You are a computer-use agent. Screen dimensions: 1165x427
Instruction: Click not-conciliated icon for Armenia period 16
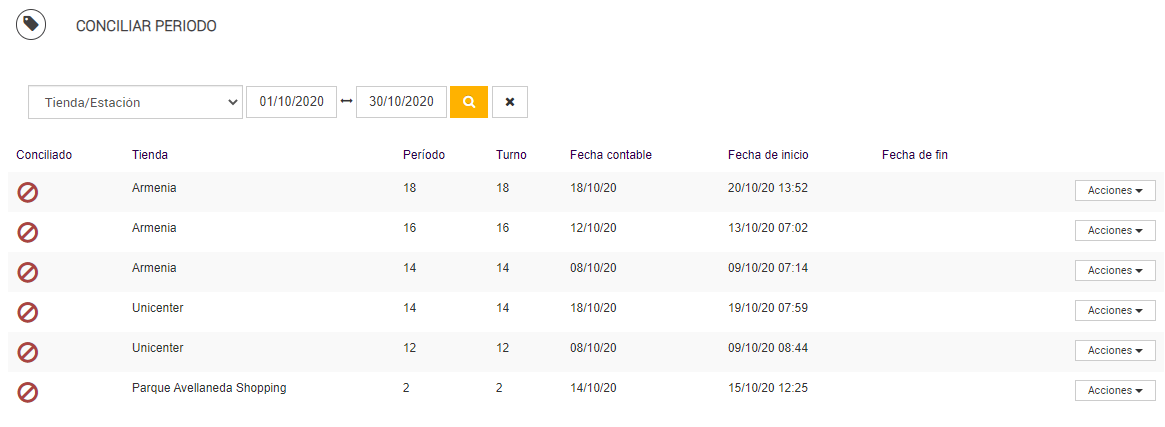coord(28,232)
